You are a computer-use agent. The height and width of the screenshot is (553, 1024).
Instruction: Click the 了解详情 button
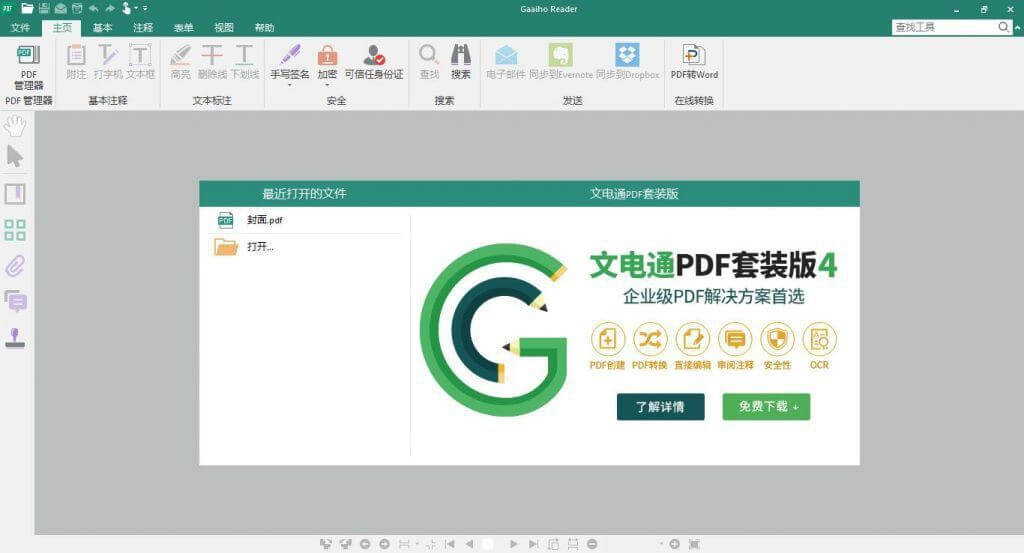[x=660, y=407]
